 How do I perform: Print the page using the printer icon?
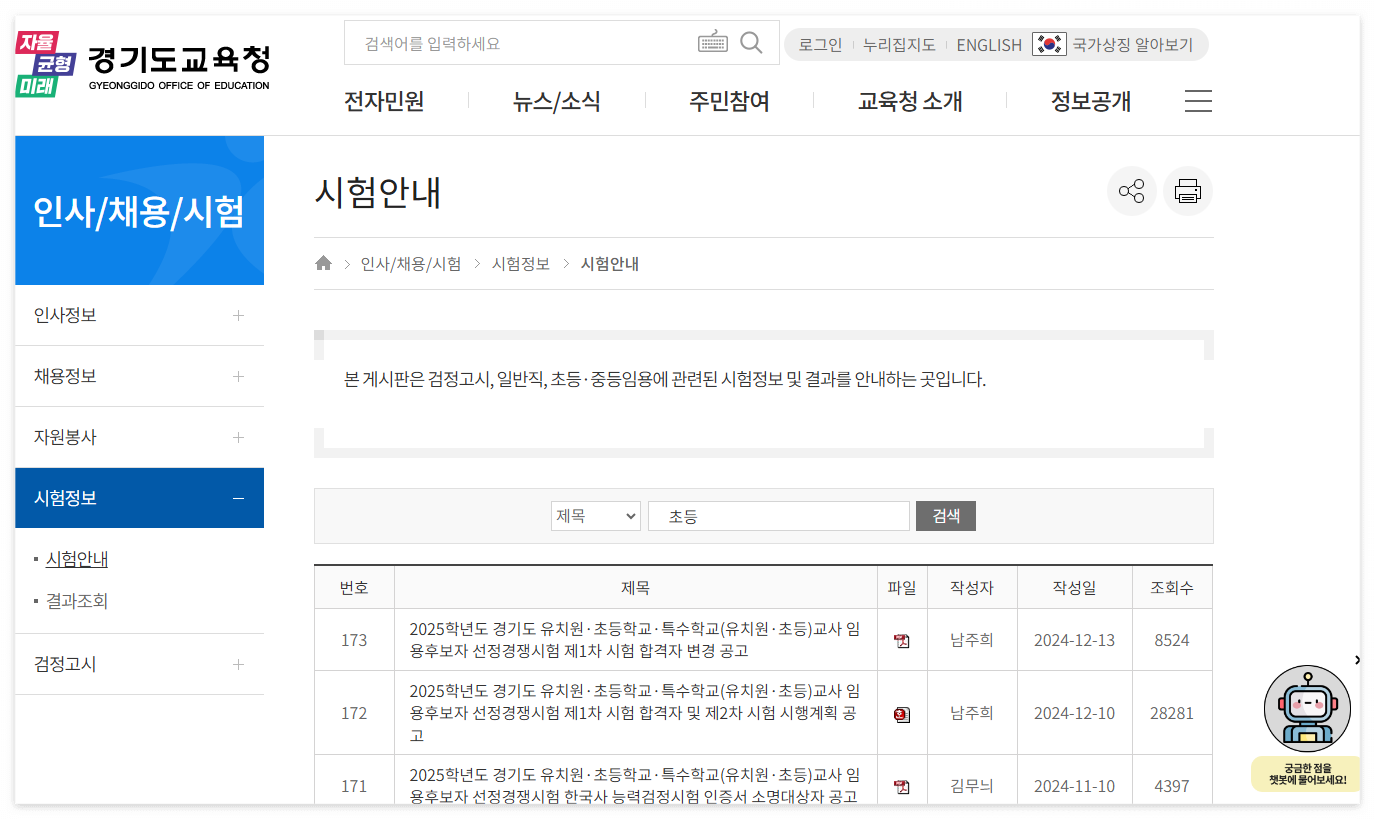pos(1187,191)
